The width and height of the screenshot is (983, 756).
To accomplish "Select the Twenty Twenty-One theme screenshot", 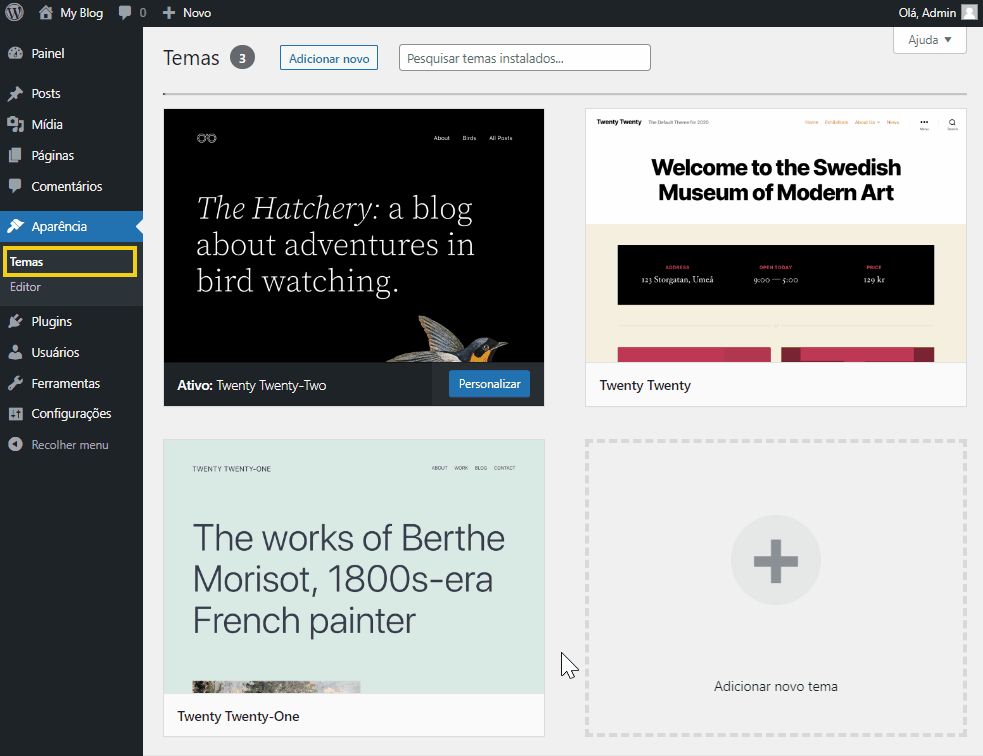I will tap(354, 567).
